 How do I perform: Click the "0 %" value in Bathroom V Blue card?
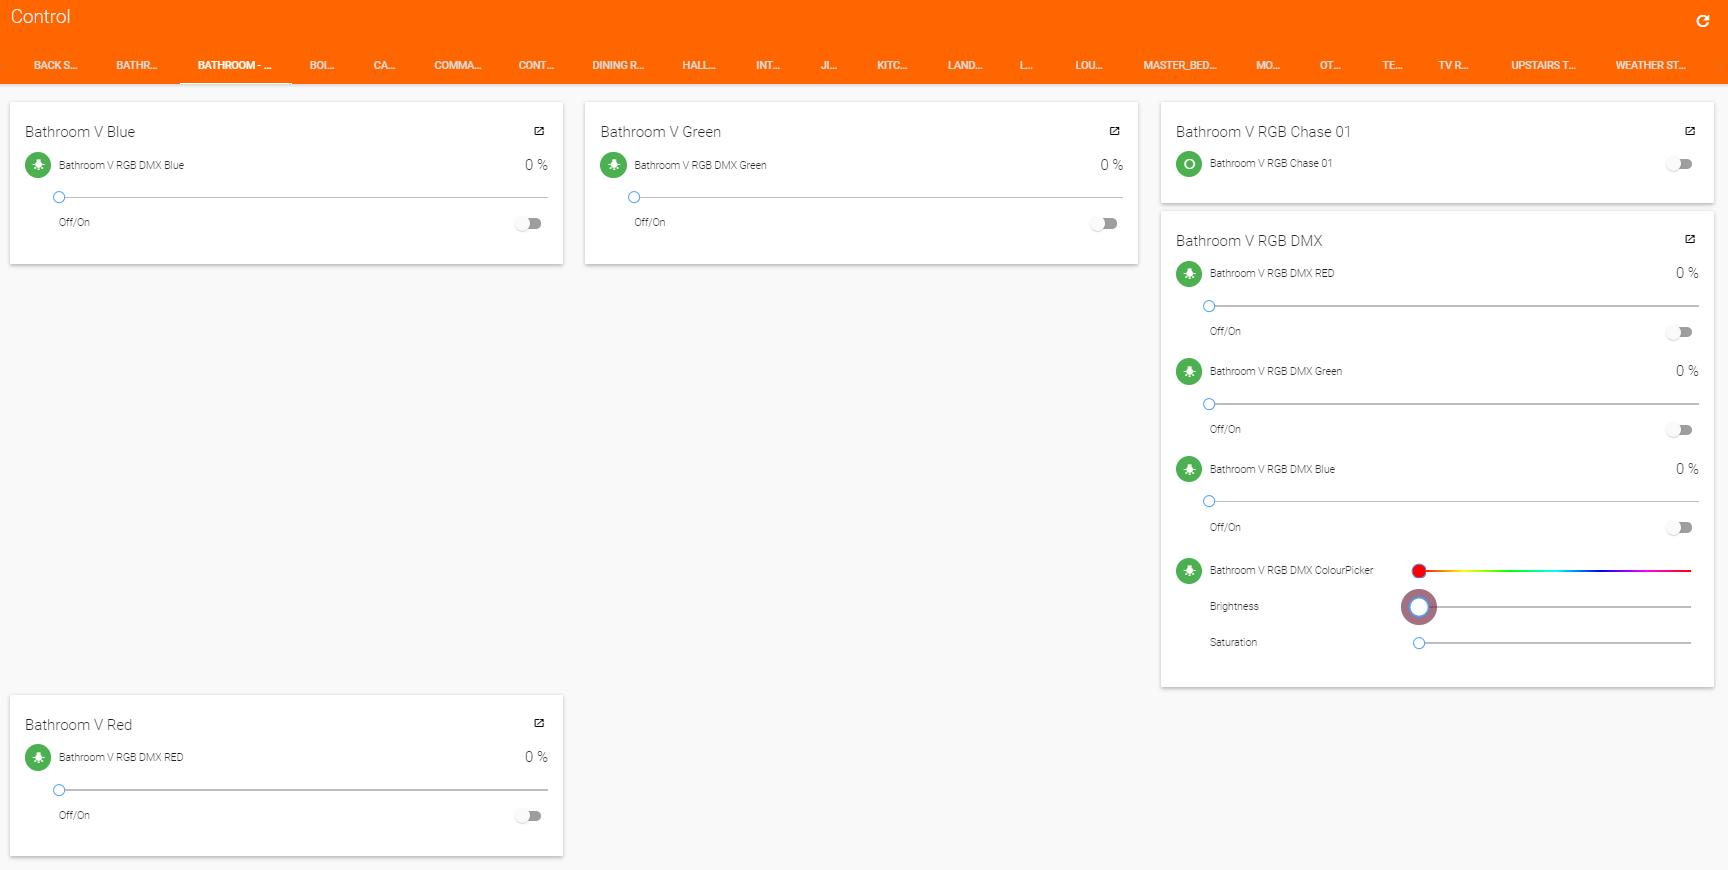[x=536, y=165]
